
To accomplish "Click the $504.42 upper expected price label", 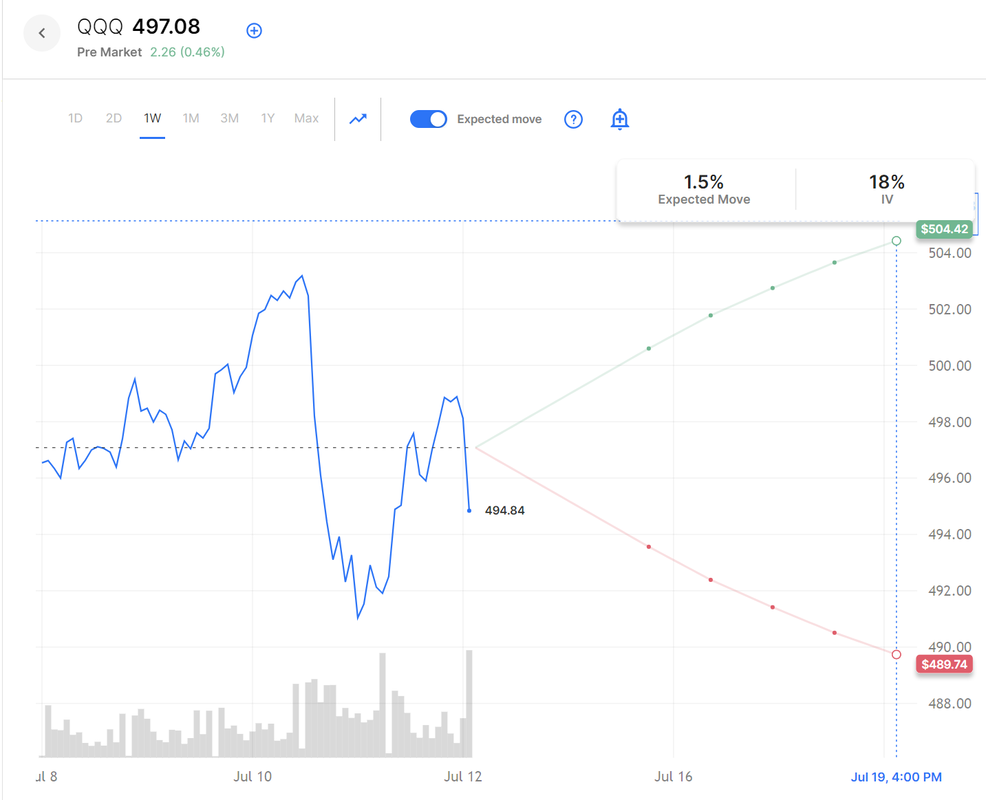I will point(944,229).
